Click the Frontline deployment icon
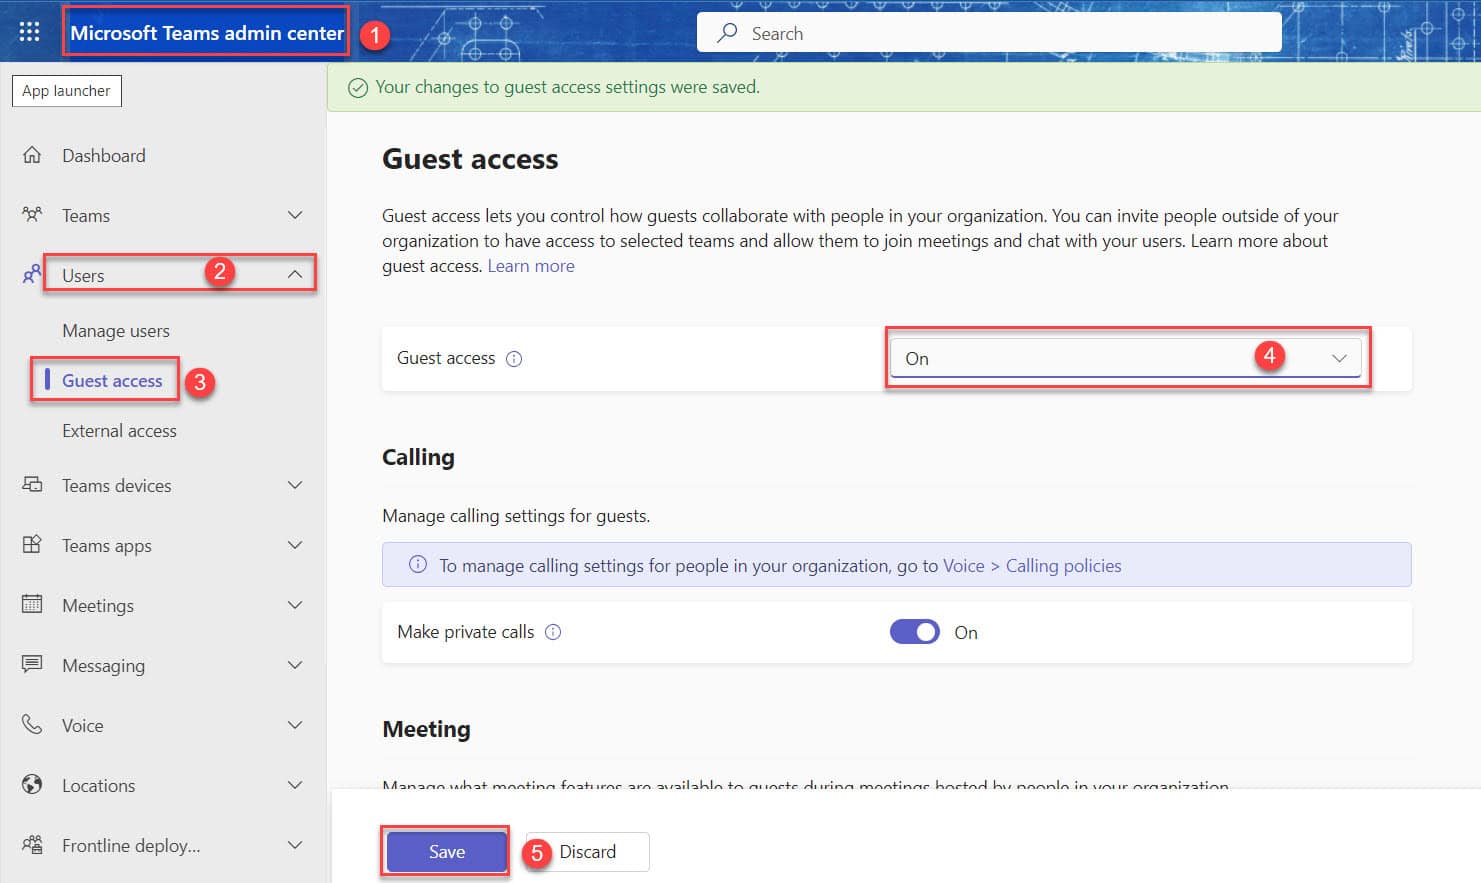Viewport: 1481px width, 883px height. 32,845
